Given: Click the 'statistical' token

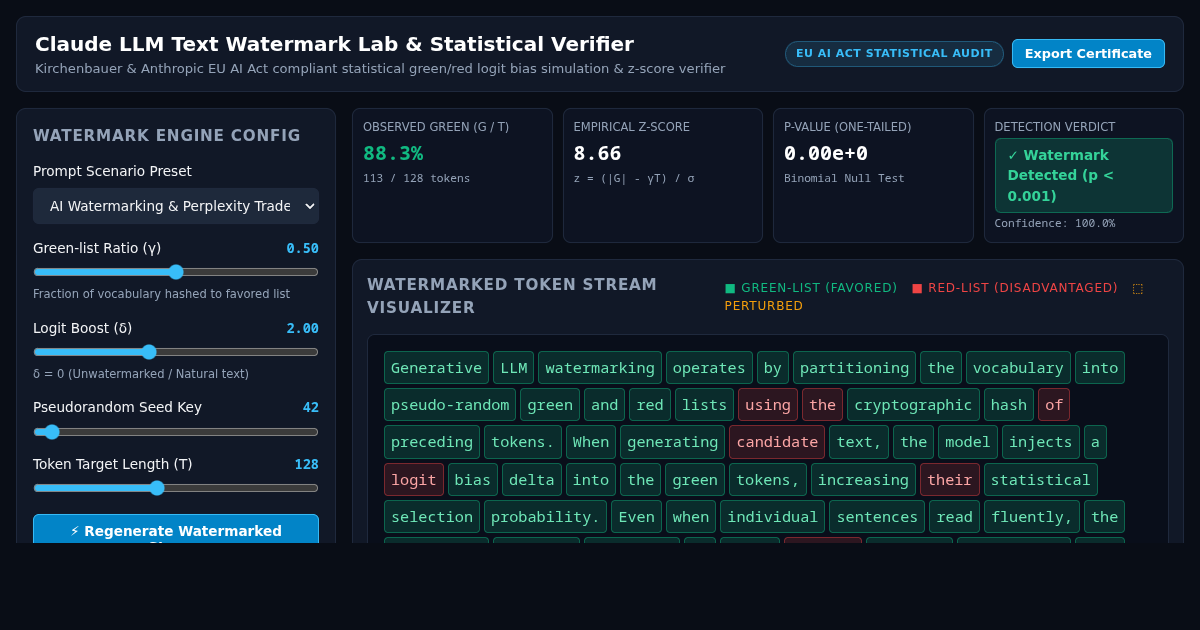Looking at the screenshot, I should coord(1041,480).
